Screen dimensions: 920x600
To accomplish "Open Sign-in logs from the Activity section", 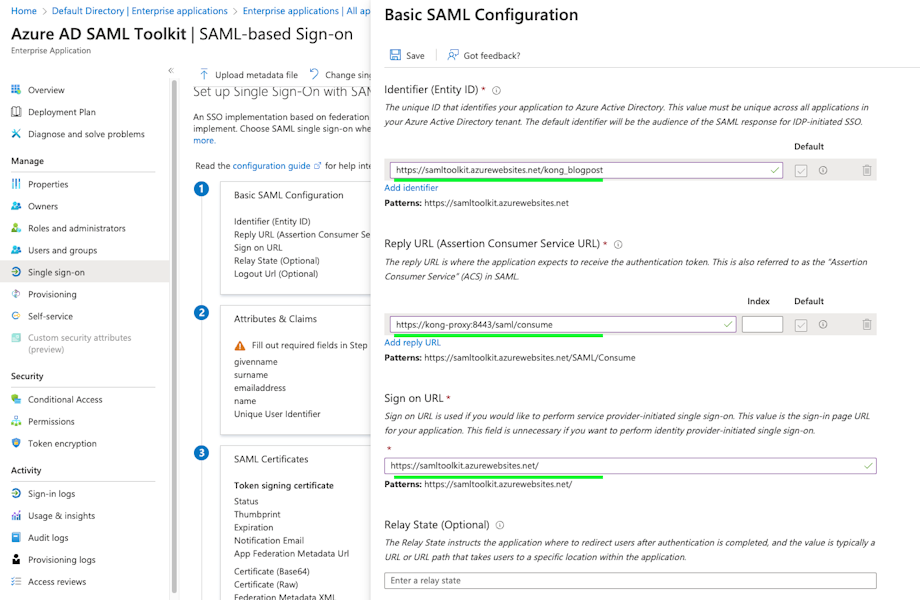I will 55,493.
